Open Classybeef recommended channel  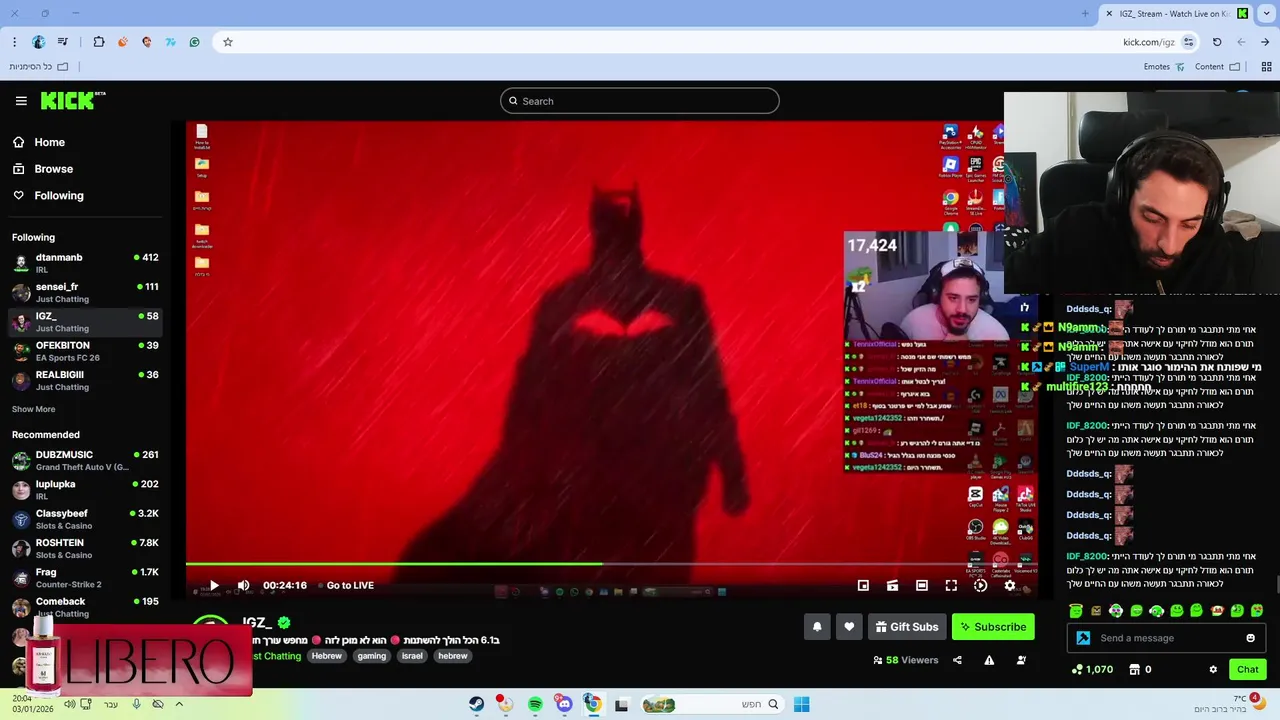(x=85, y=519)
